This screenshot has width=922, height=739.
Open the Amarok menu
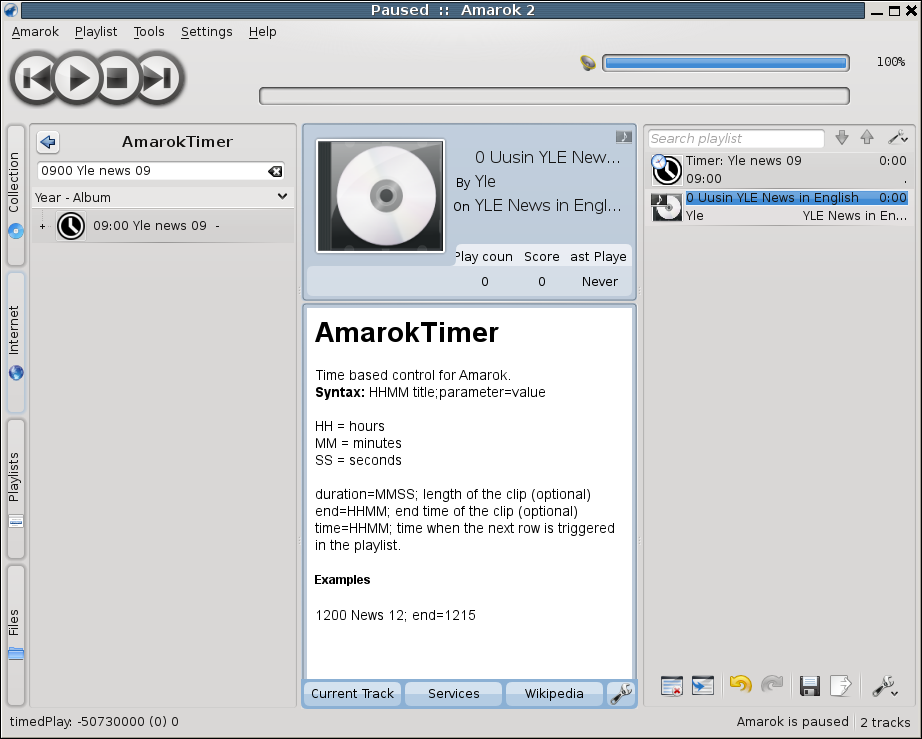[35, 32]
